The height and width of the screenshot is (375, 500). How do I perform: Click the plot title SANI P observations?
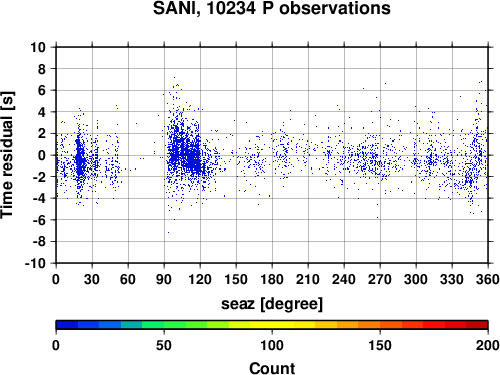point(272,8)
